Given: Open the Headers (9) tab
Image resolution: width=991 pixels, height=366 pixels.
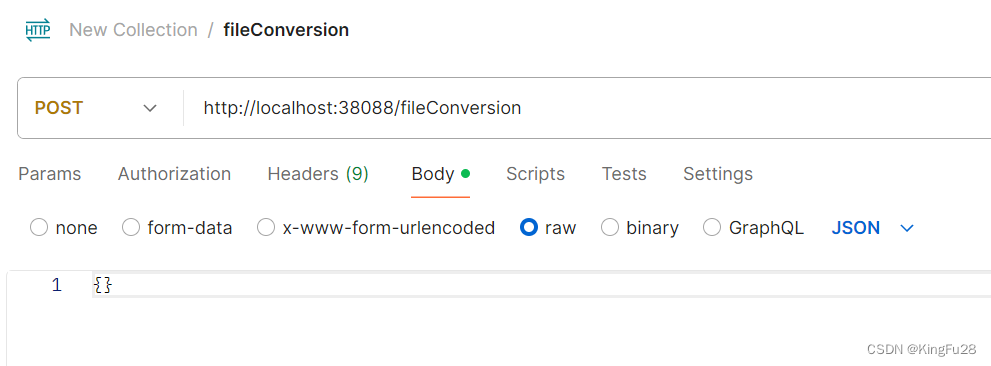Looking at the screenshot, I should tap(318, 174).
